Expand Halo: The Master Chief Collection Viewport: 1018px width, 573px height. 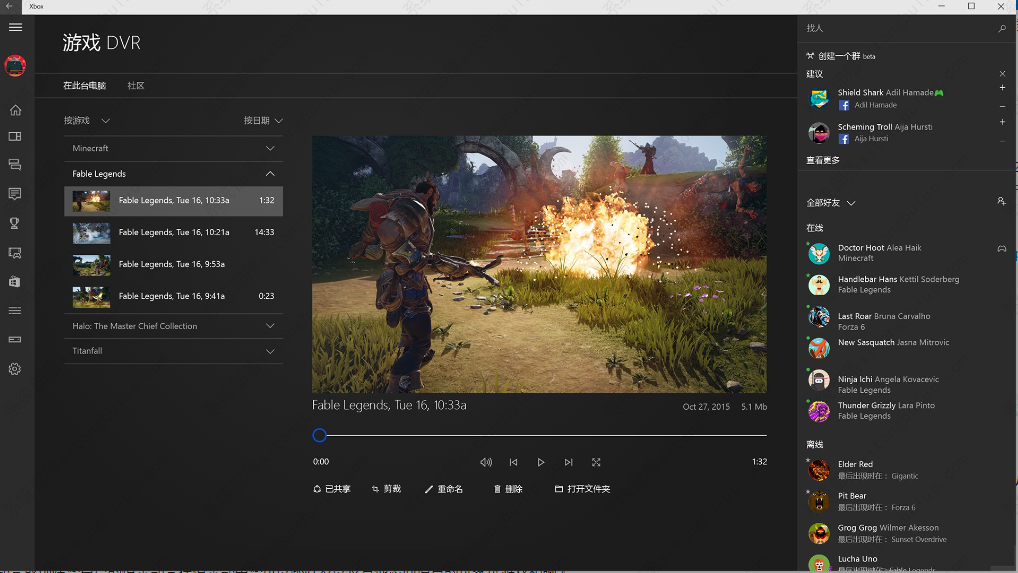(173, 326)
